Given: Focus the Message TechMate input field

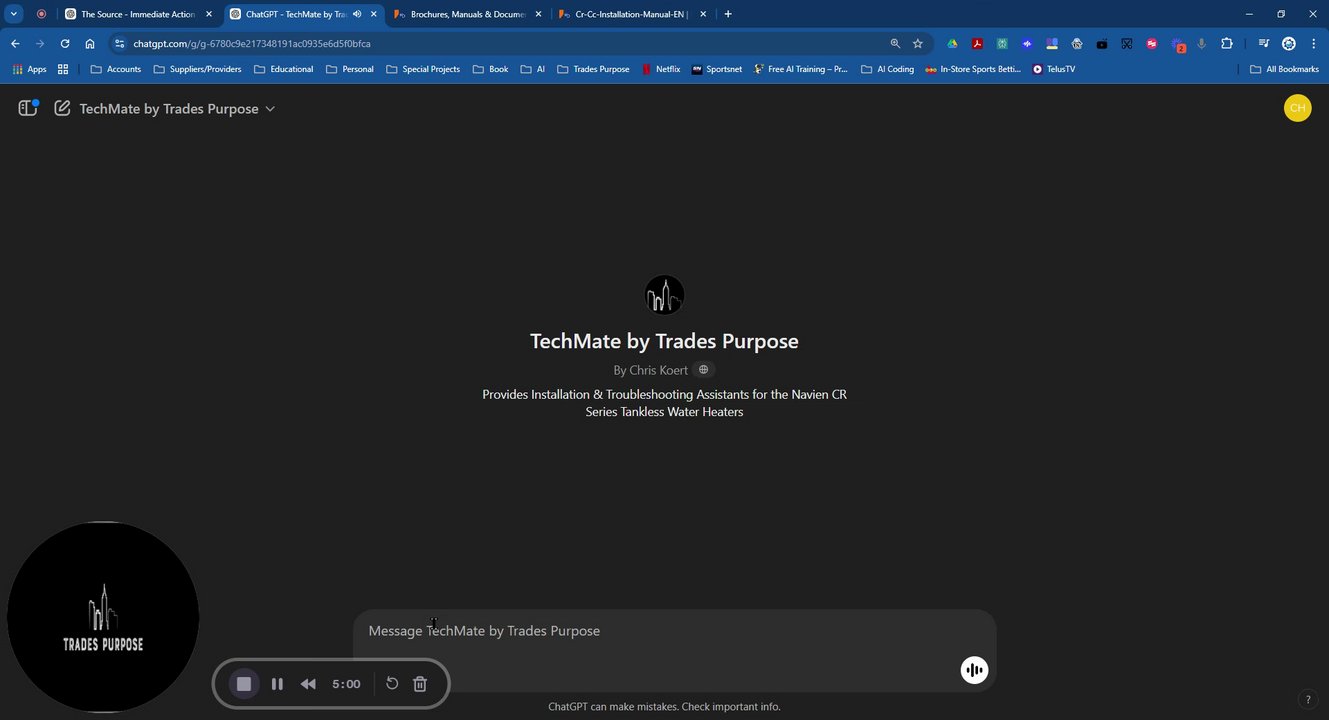Looking at the screenshot, I should point(674,631).
